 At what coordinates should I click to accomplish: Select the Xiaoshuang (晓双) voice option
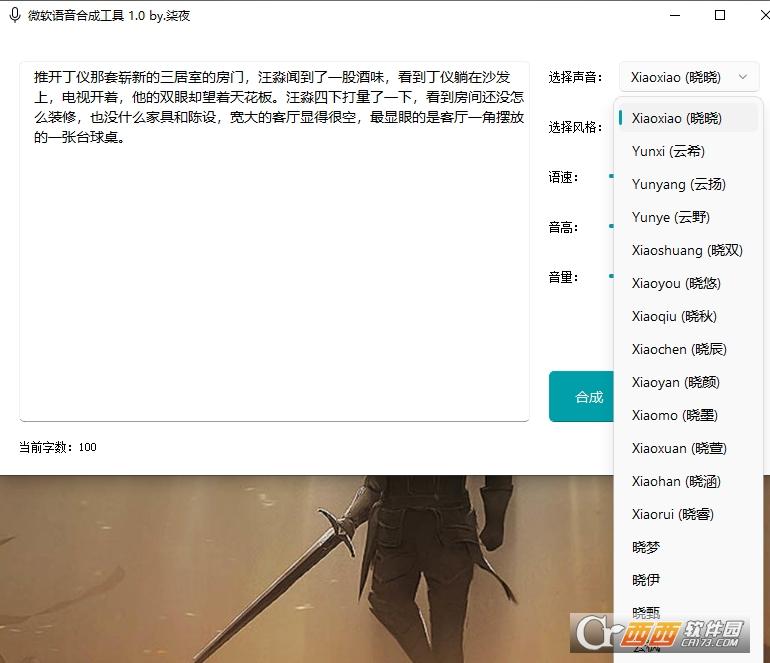[x=688, y=250]
